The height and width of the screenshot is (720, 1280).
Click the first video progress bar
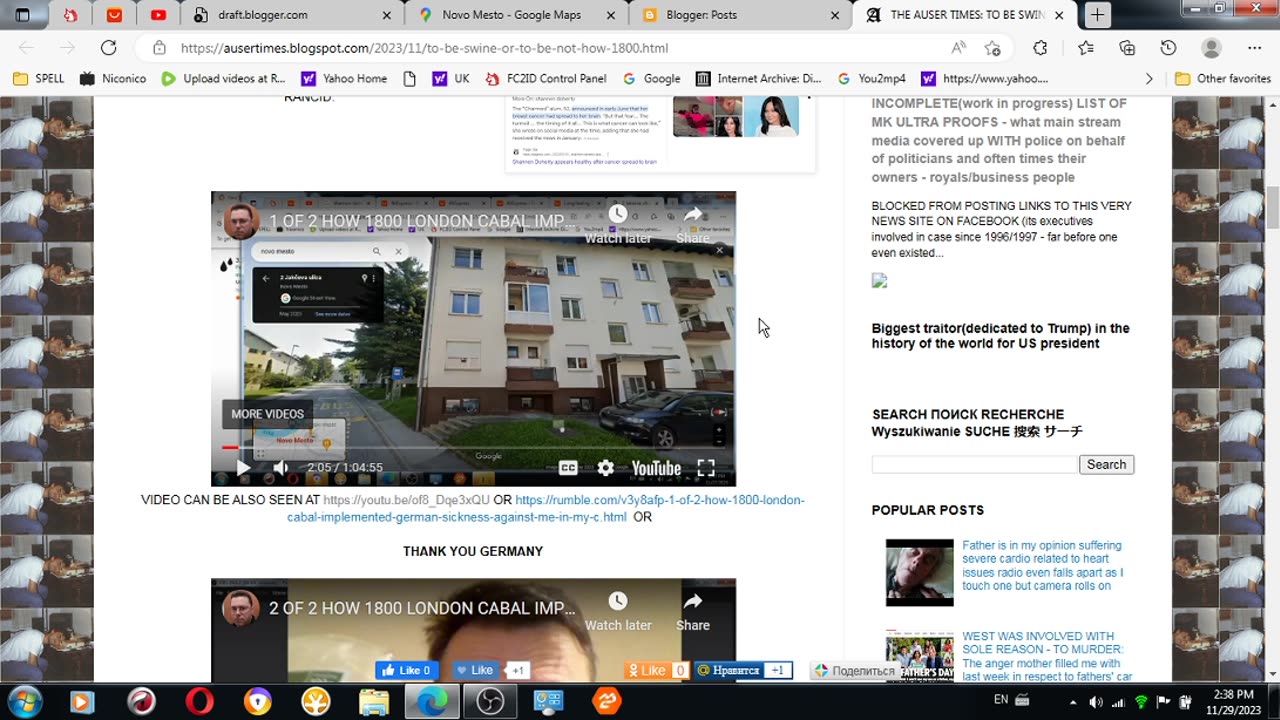473,447
